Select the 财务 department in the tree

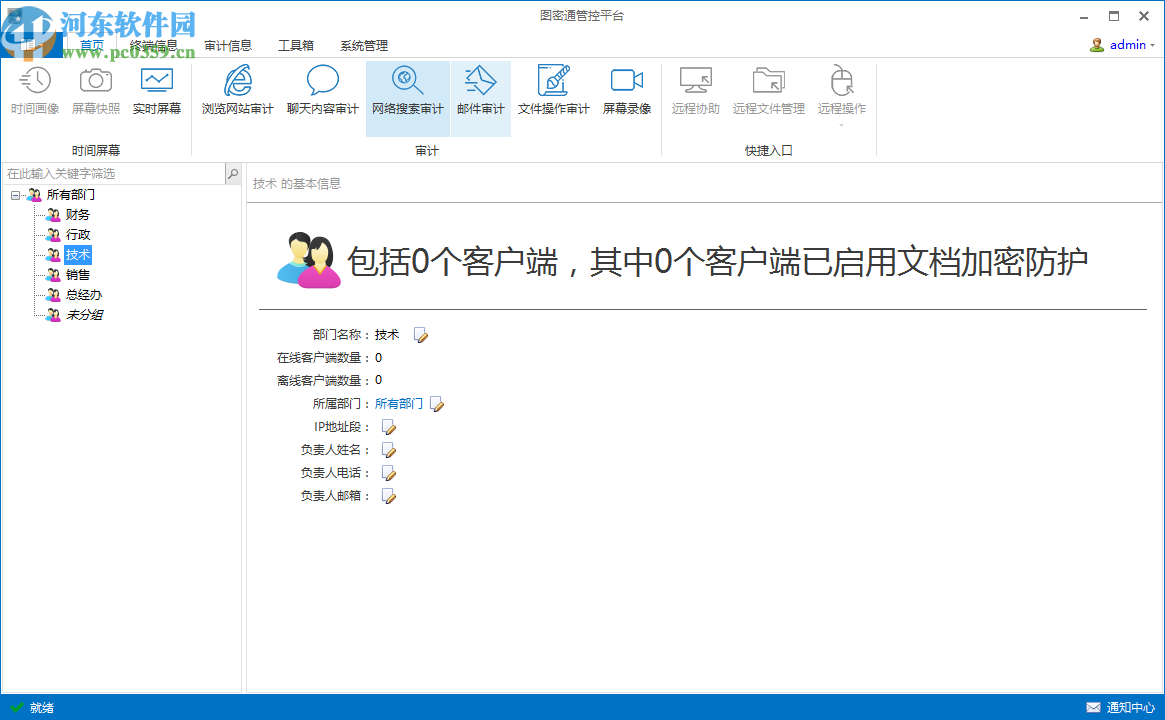[x=76, y=214]
